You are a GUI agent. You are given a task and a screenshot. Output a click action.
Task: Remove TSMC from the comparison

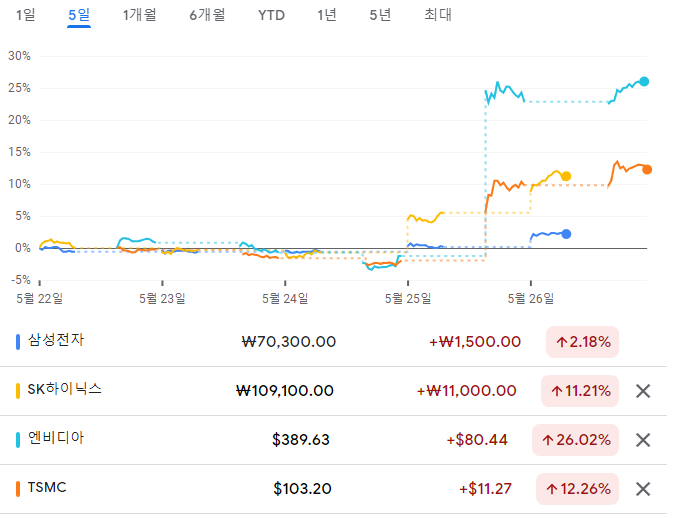pos(643,489)
